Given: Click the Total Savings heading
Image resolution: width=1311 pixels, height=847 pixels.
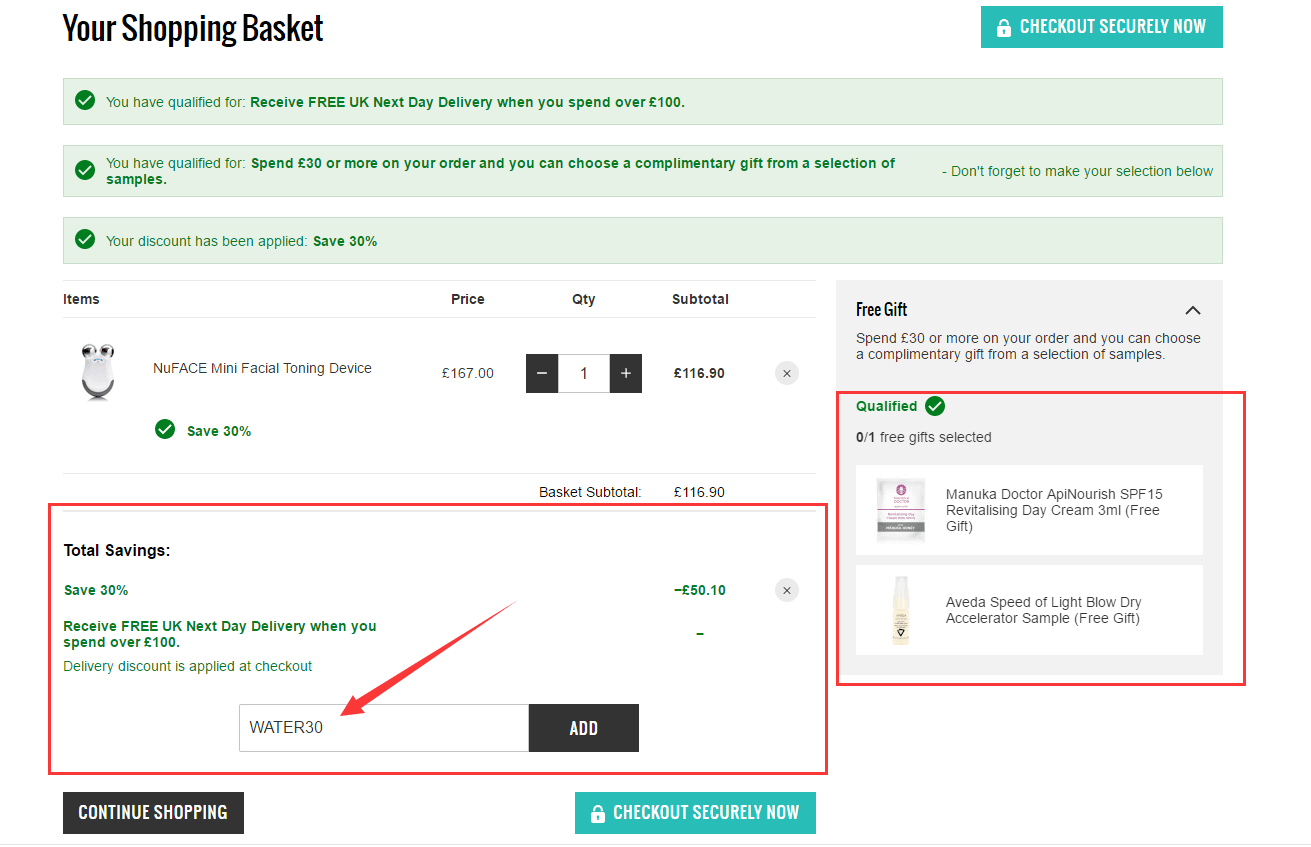Looking at the screenshot, I should pos(117,550).
